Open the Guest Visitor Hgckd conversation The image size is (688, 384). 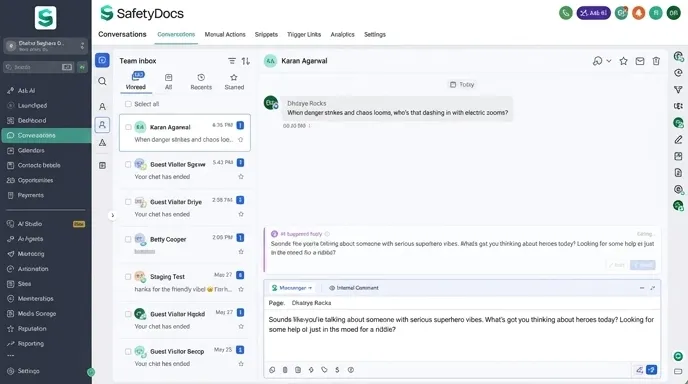point(185,319)
